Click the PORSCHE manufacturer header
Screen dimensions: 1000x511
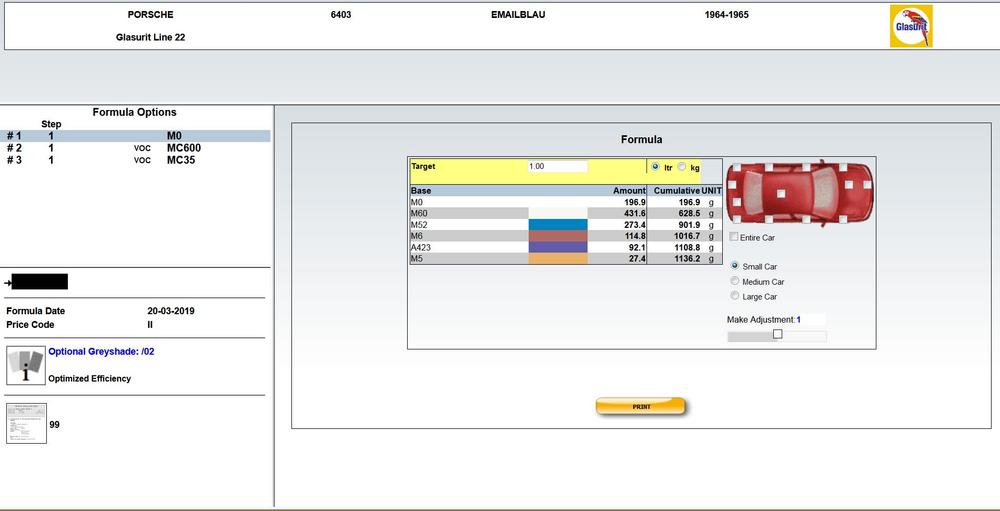tap(151, 15)
